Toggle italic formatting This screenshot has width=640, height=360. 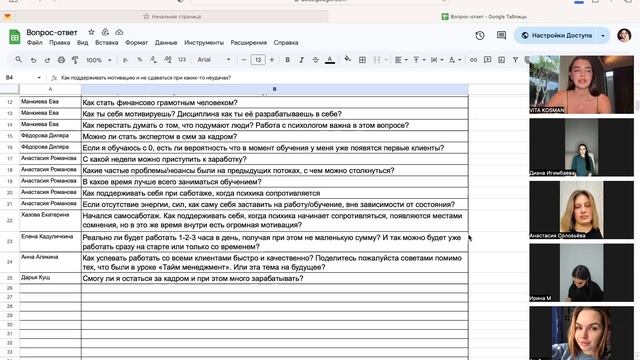click(x=301, y=60)
